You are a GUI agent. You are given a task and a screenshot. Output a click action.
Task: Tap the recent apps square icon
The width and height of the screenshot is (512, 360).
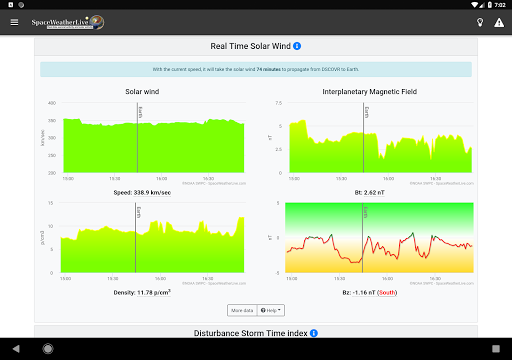coord(496,349)
